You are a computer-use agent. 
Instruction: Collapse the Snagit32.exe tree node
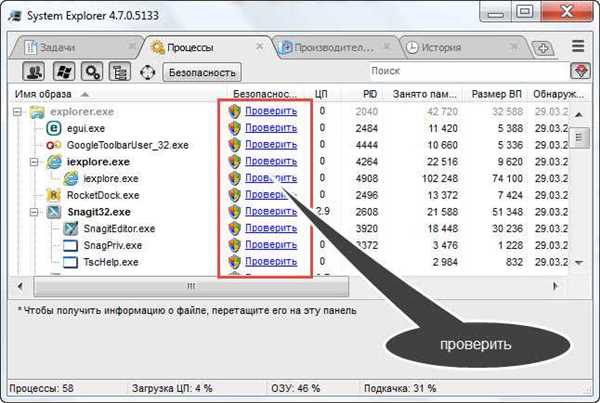pyautogui.click(x=34, y=212)
